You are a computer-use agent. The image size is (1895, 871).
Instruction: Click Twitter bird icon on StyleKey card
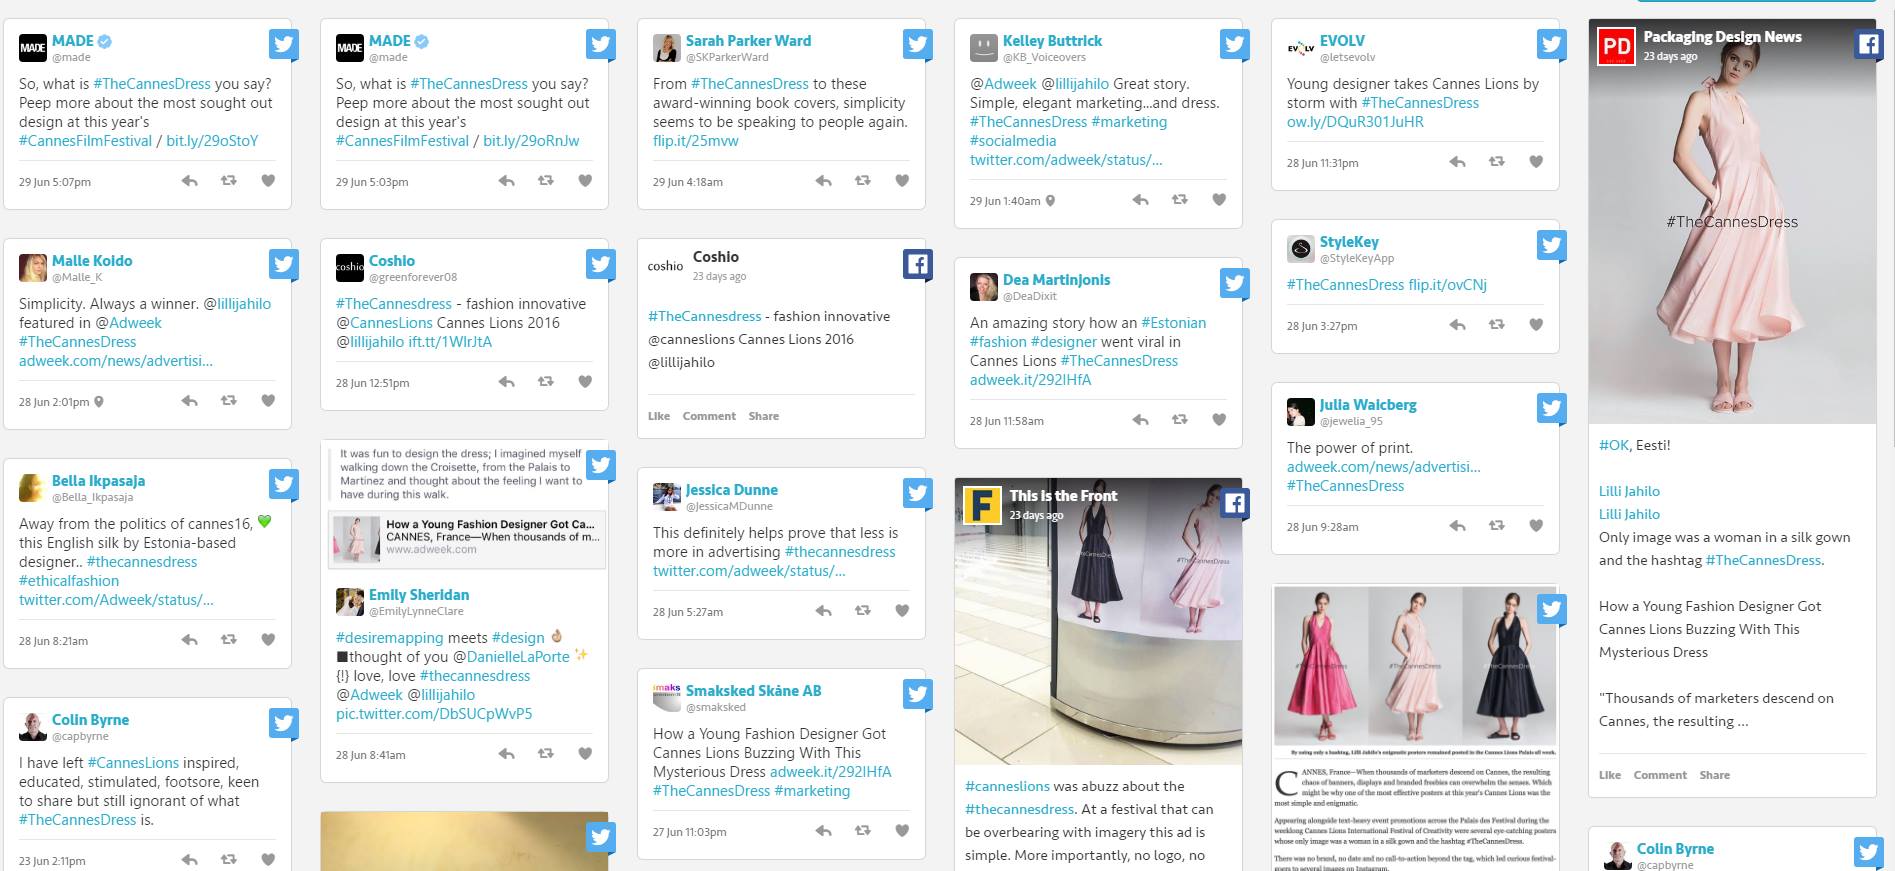(x=1551, y=245)
